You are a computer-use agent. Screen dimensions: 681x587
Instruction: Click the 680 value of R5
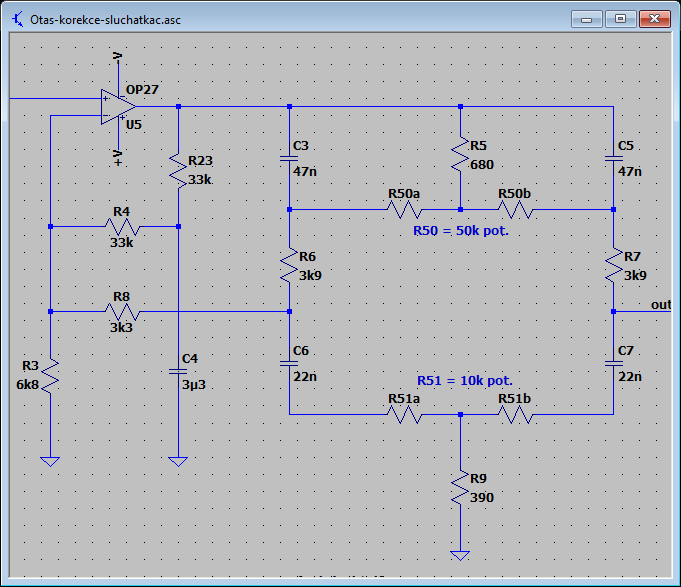(482, 165)
